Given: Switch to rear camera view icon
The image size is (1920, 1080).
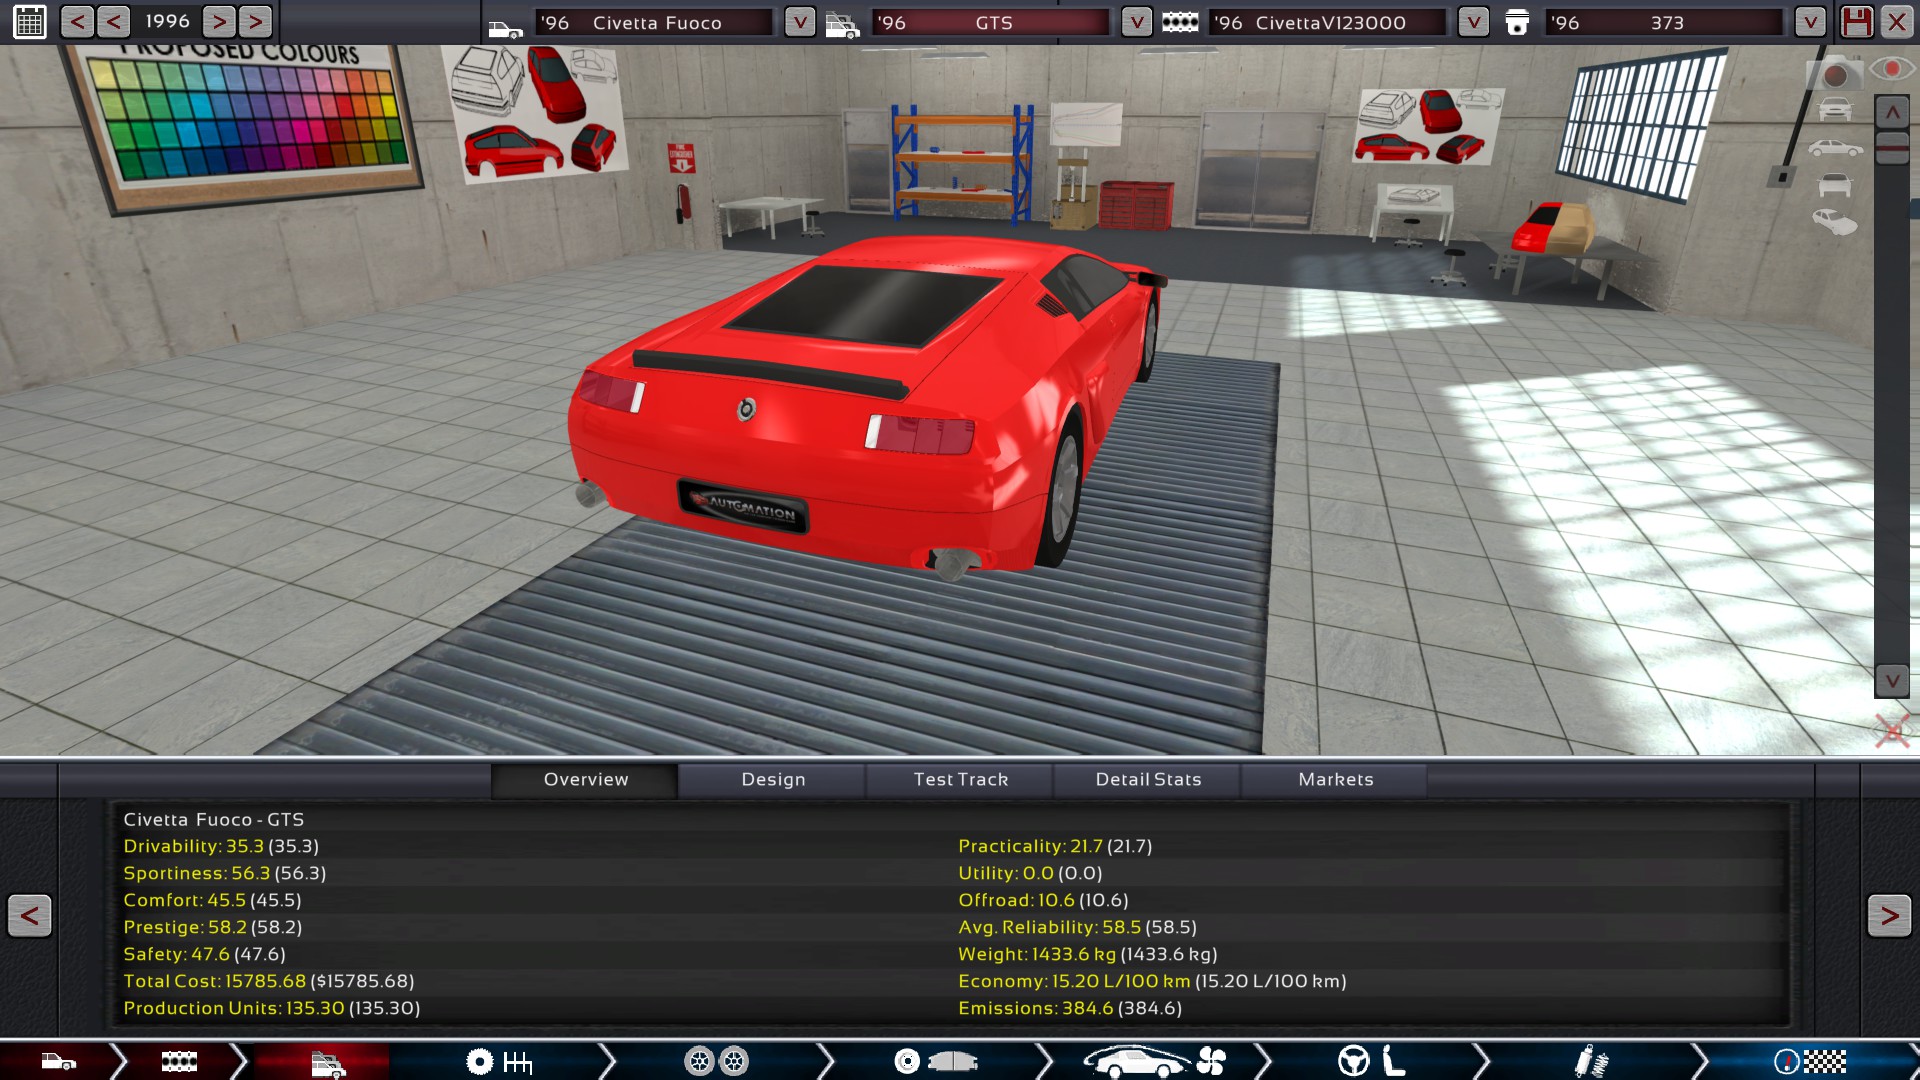Looking at the screenshot, I should (x=1835, y=185).
